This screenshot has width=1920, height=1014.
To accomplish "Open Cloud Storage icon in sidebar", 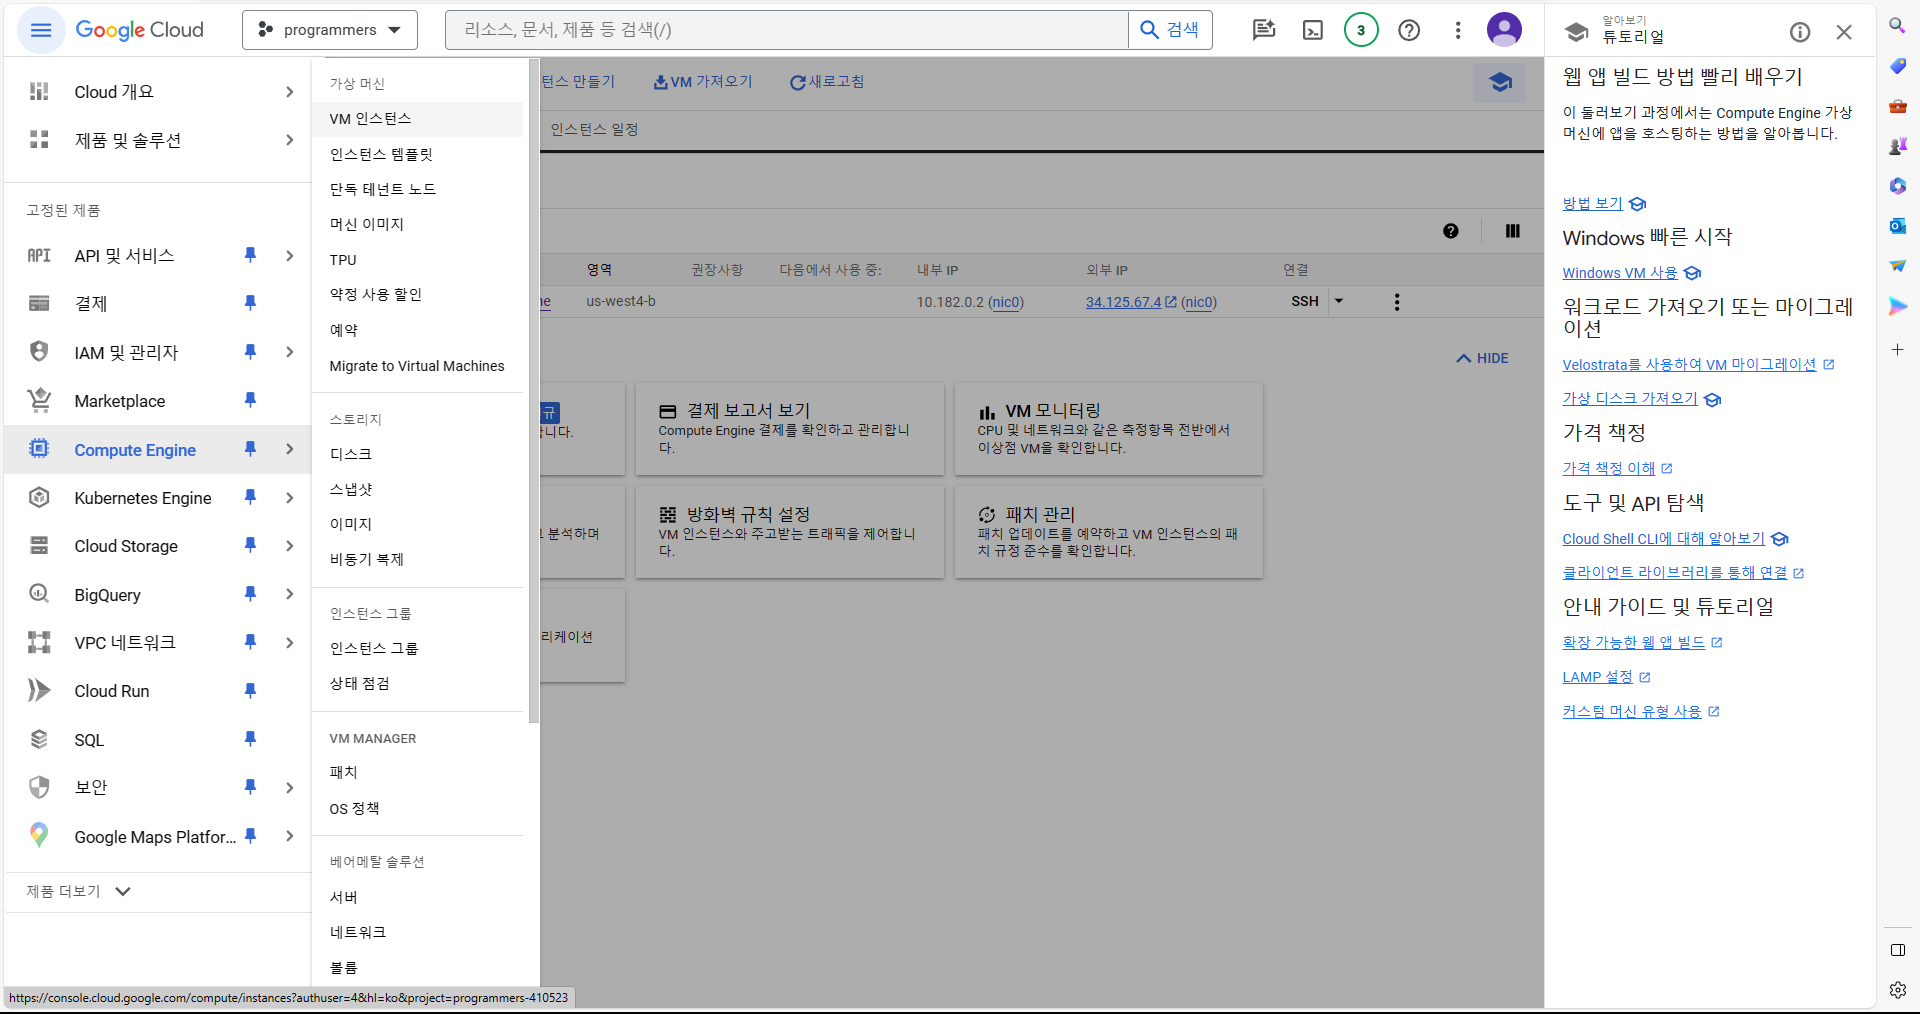I will click(39, 545).
